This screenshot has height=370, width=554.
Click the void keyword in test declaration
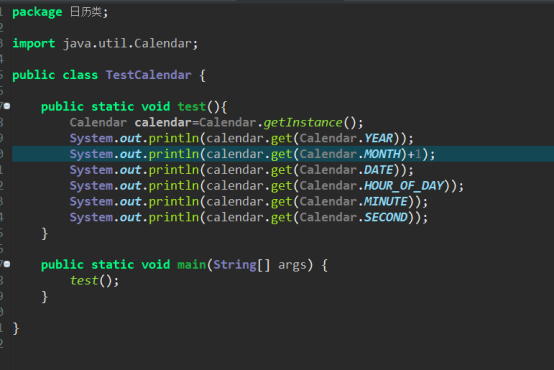click(155, 106)
